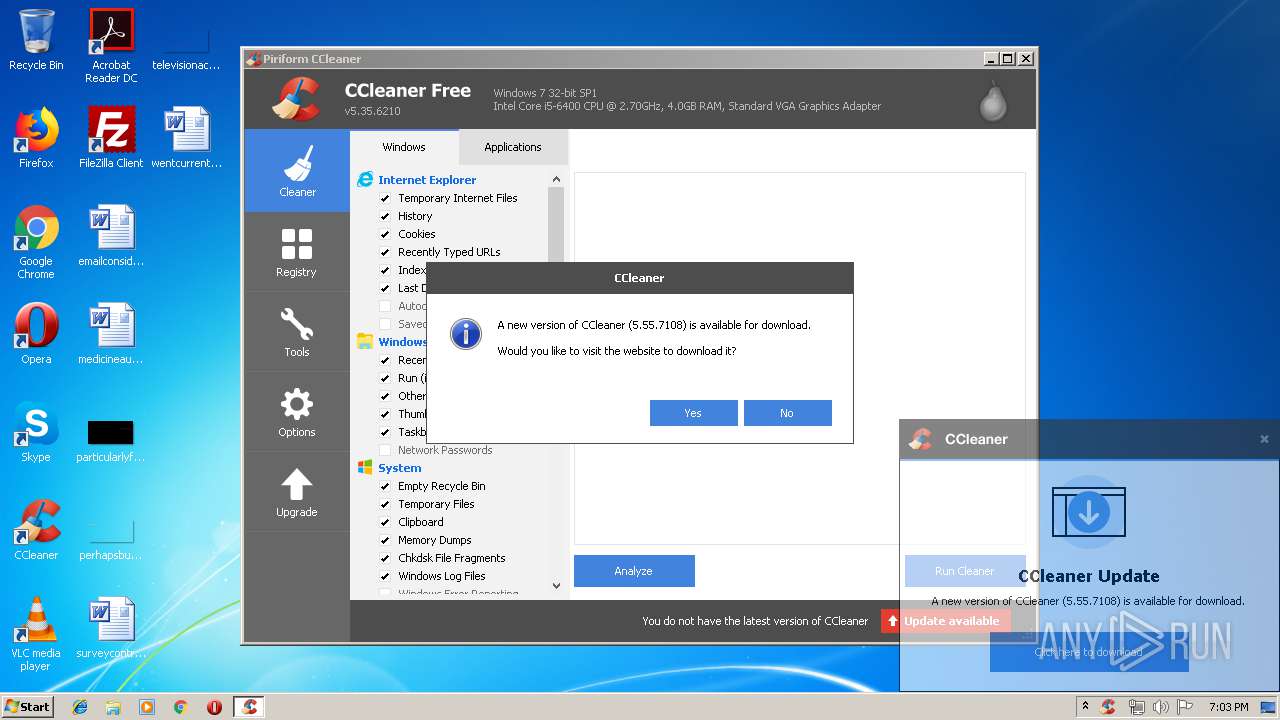Open the Google Chrome desktop shortcut
The width and height of the screenshot is (1280, 720).
pos(36,242)
